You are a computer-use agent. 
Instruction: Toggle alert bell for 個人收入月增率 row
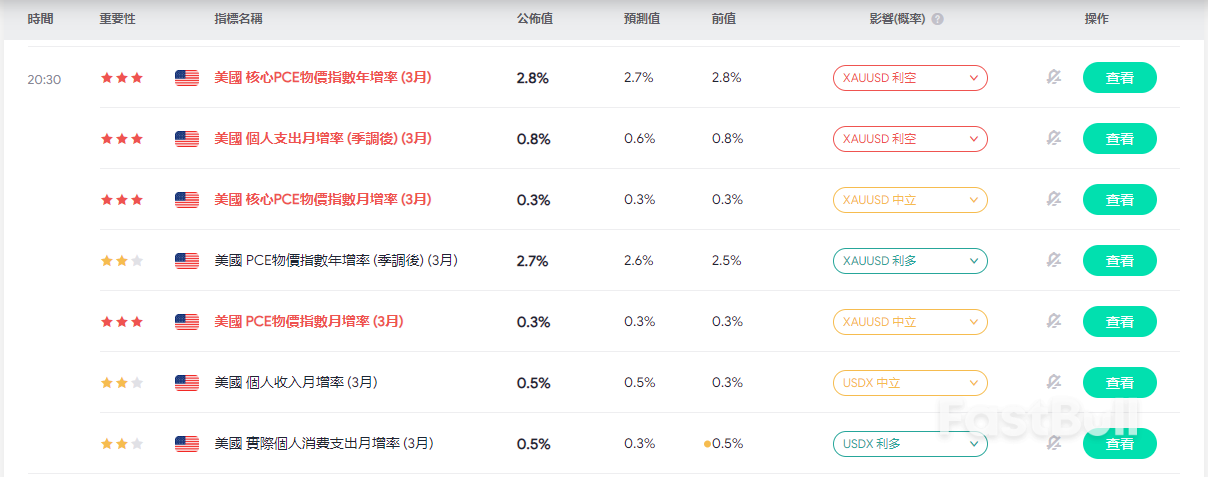tap(1053, 383)
